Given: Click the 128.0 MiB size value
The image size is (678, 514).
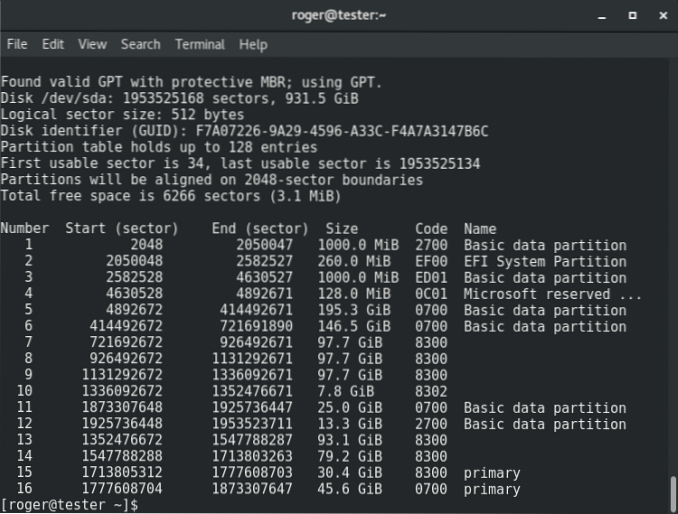Looking at the screenshot, I should tap(354, 294).
